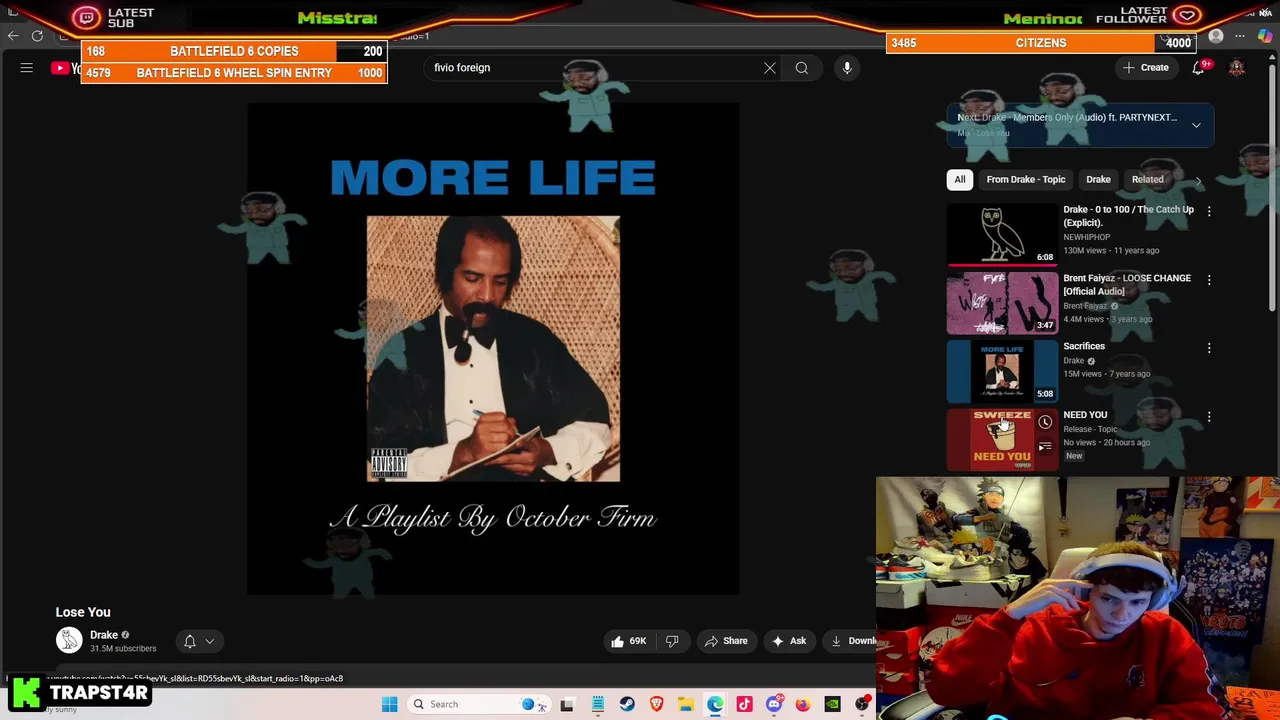This screenshot has height=720, width=1280.
Task: Open options menu for Sacrifices video
Action: click(1209, 348)
